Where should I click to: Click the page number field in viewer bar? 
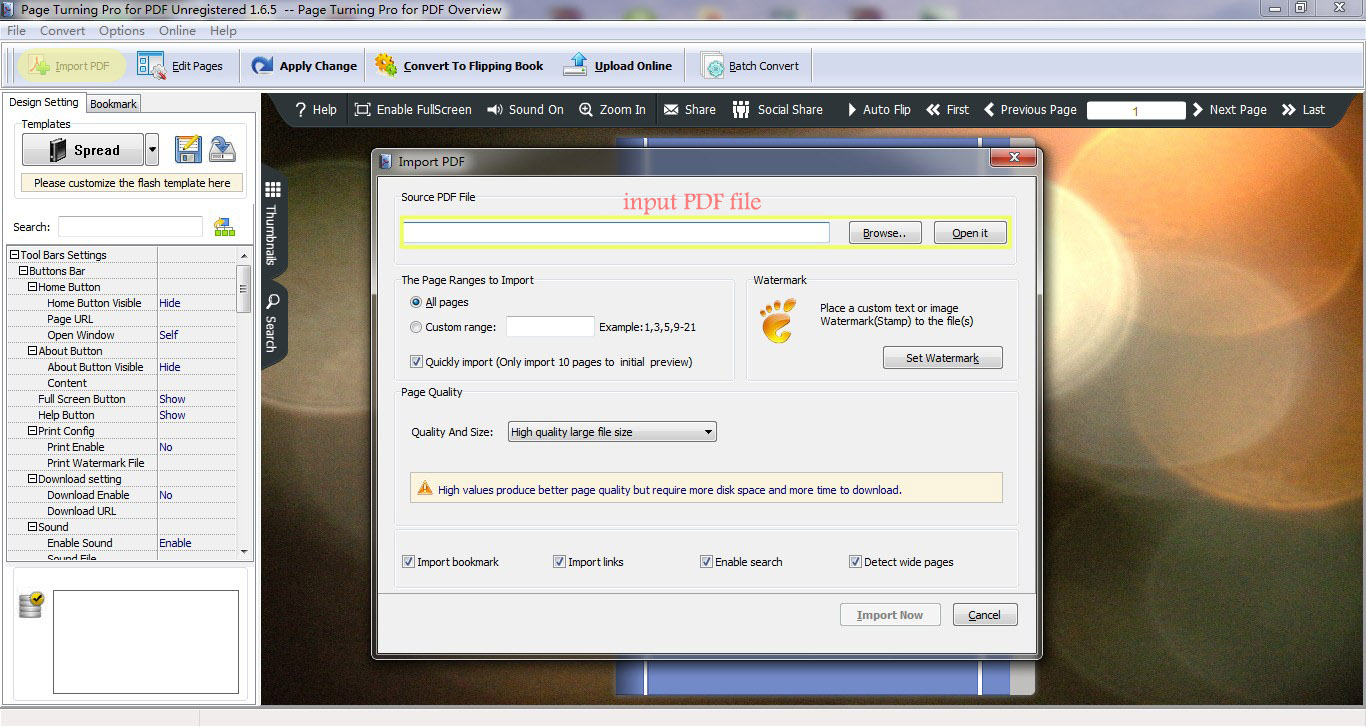pyautogui.click(x=1136, y=111)
